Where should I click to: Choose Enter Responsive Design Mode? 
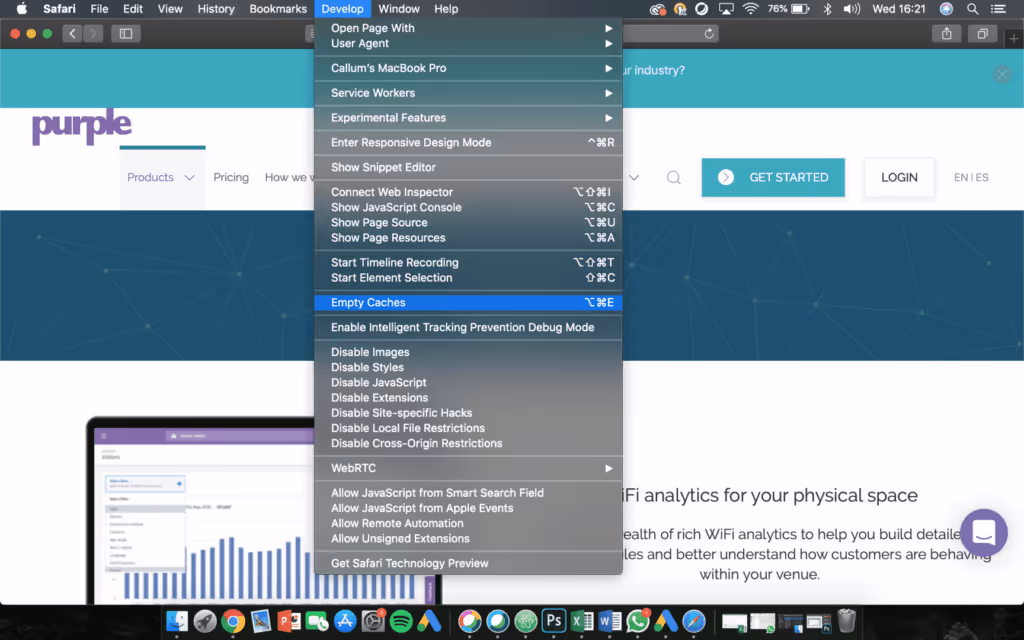[x=468, y=142]
